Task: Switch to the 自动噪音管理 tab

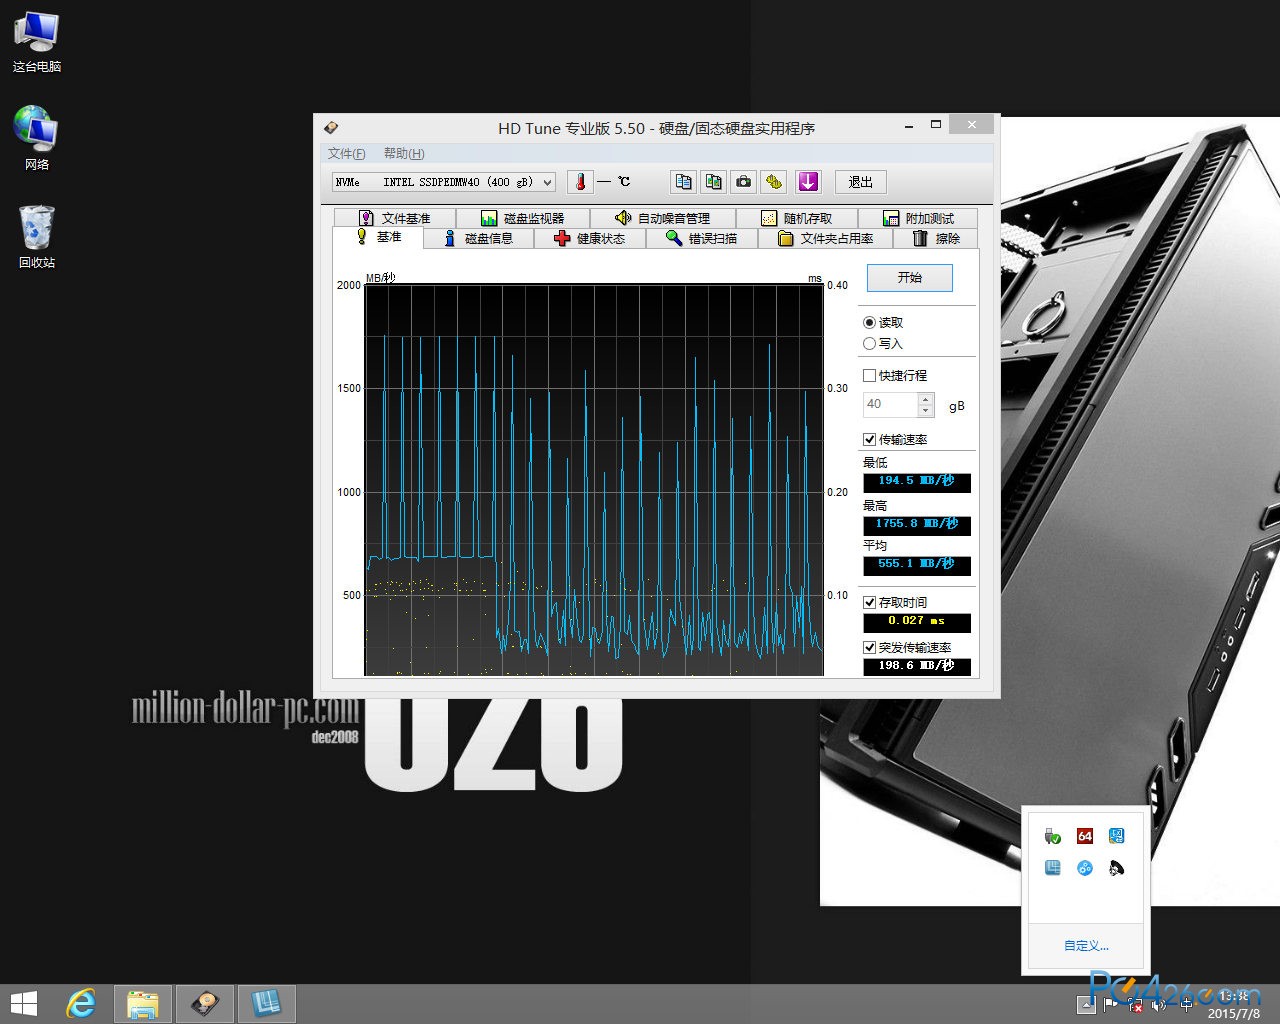Action: click(663, 218)
